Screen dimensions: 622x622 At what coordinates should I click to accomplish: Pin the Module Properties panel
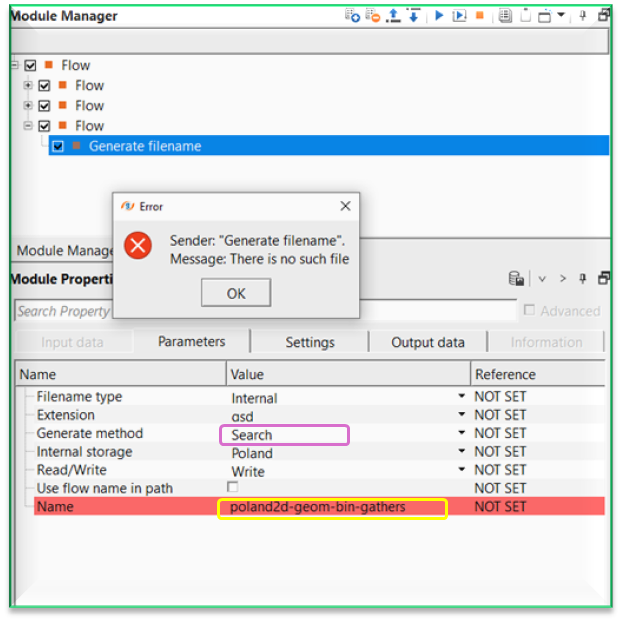point(582,278)
